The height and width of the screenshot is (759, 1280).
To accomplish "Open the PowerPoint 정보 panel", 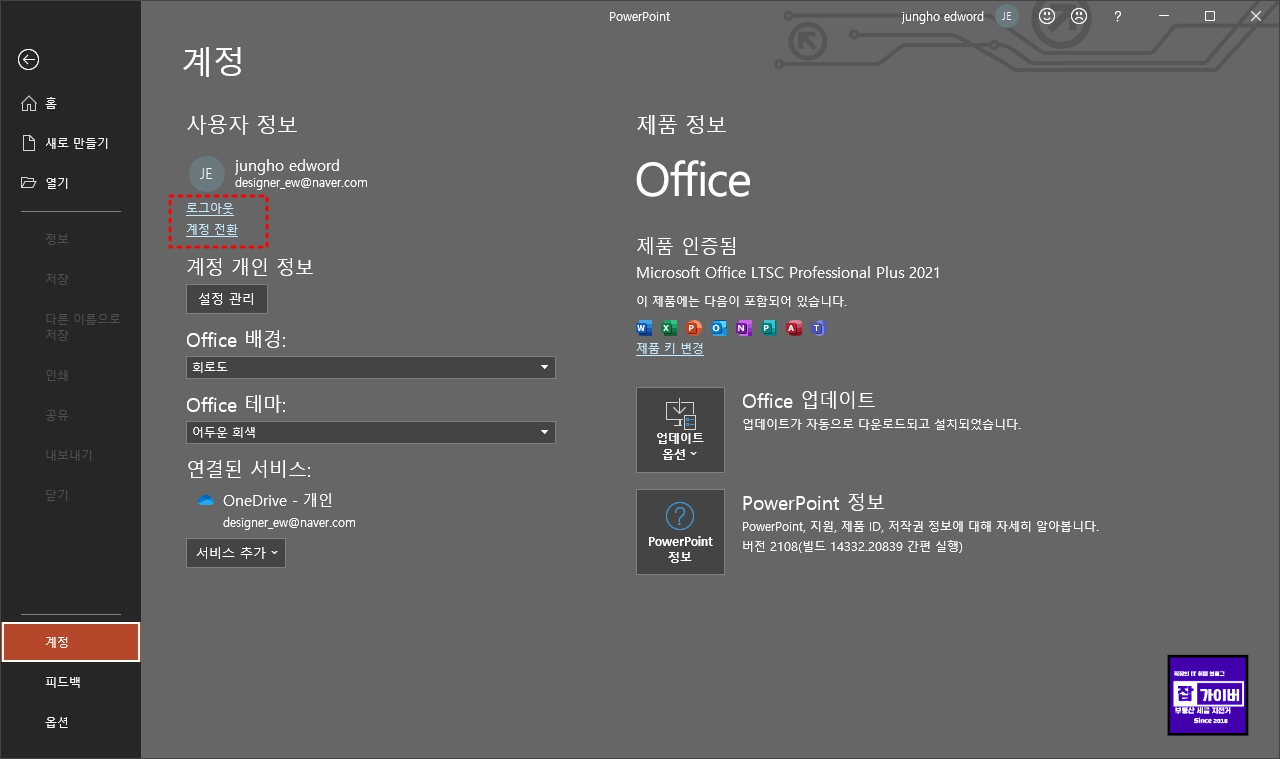I will tap(680, 532).
